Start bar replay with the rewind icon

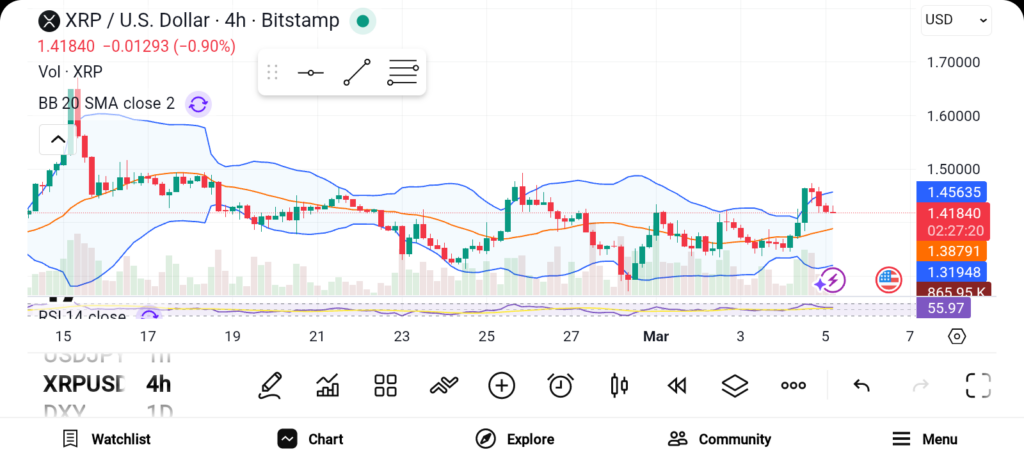pyautogui.click(x=677, y=385)
